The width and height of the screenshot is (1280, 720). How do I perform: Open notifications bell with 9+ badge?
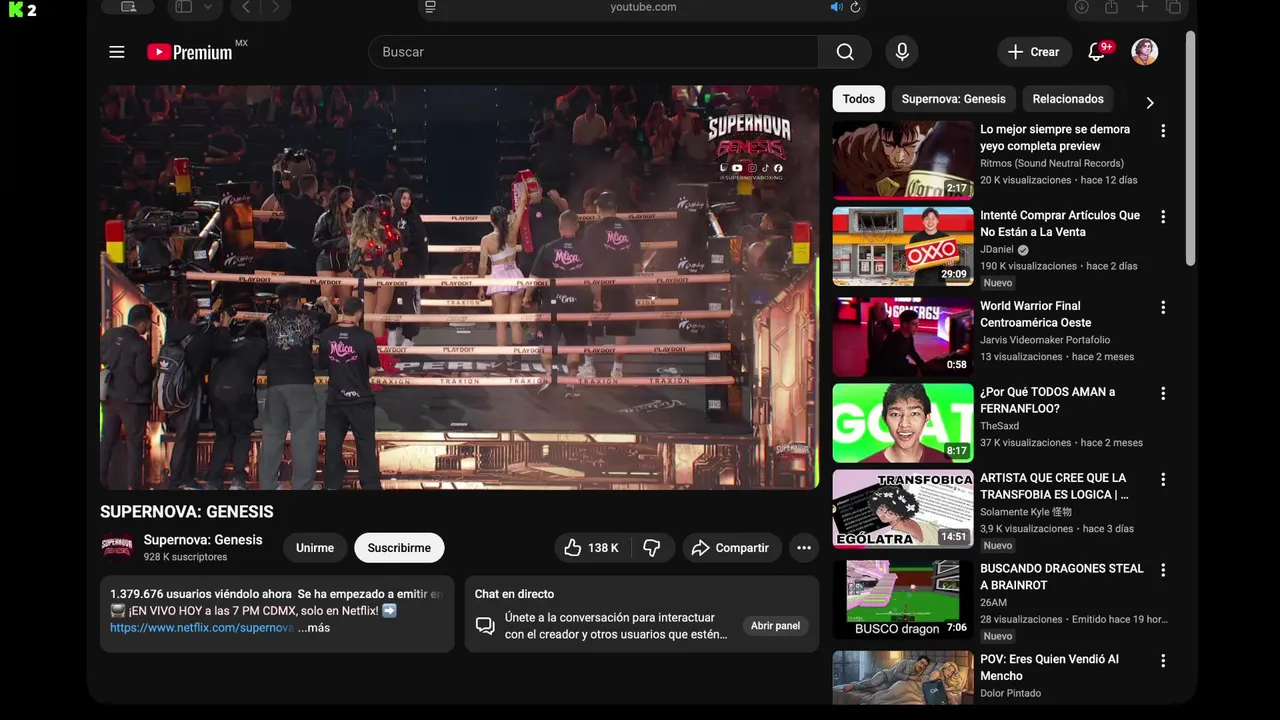pyautogui.click(x=1097, y=52)
